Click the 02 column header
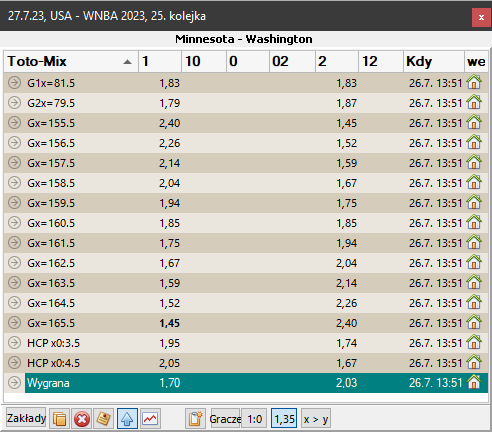Screen dimensions: 492x432 (292, 61)
